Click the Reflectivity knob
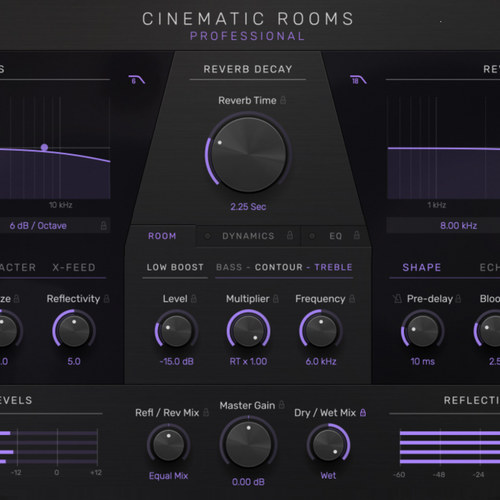Image resolution: width=500 pixels, height=500 pixels. pyautogui.click(x=74, y=330)
